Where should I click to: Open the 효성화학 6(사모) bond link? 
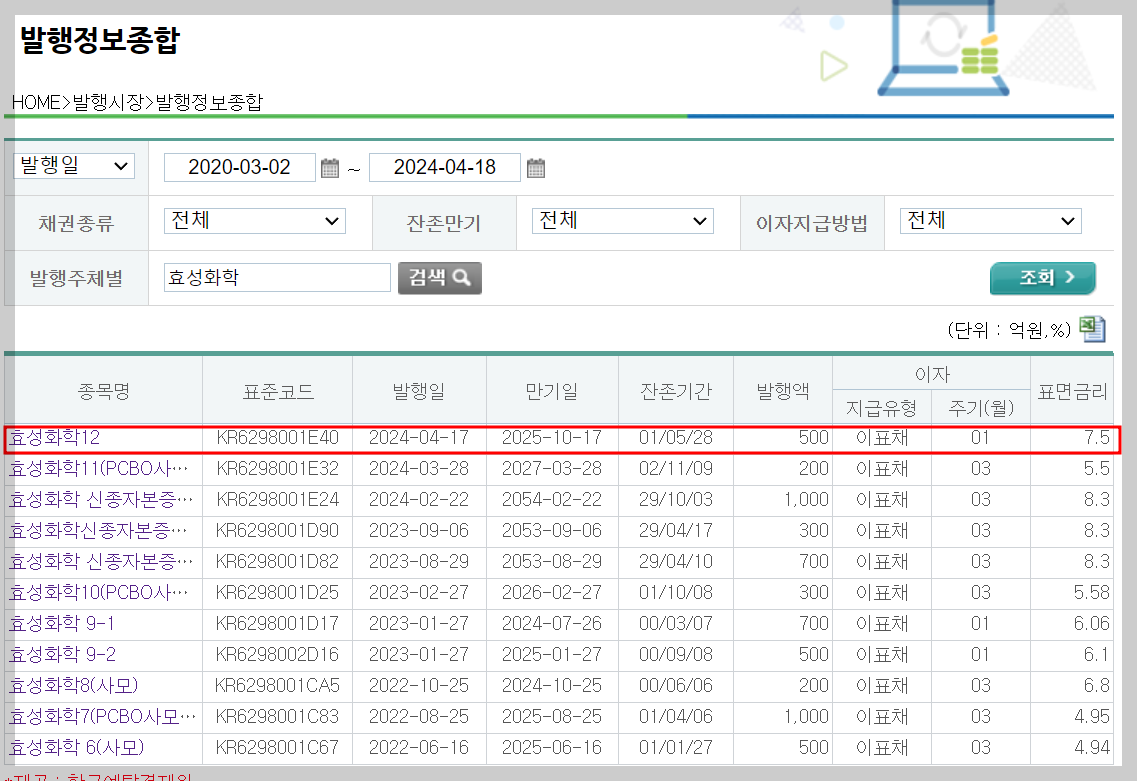click(x=76, y=748)
